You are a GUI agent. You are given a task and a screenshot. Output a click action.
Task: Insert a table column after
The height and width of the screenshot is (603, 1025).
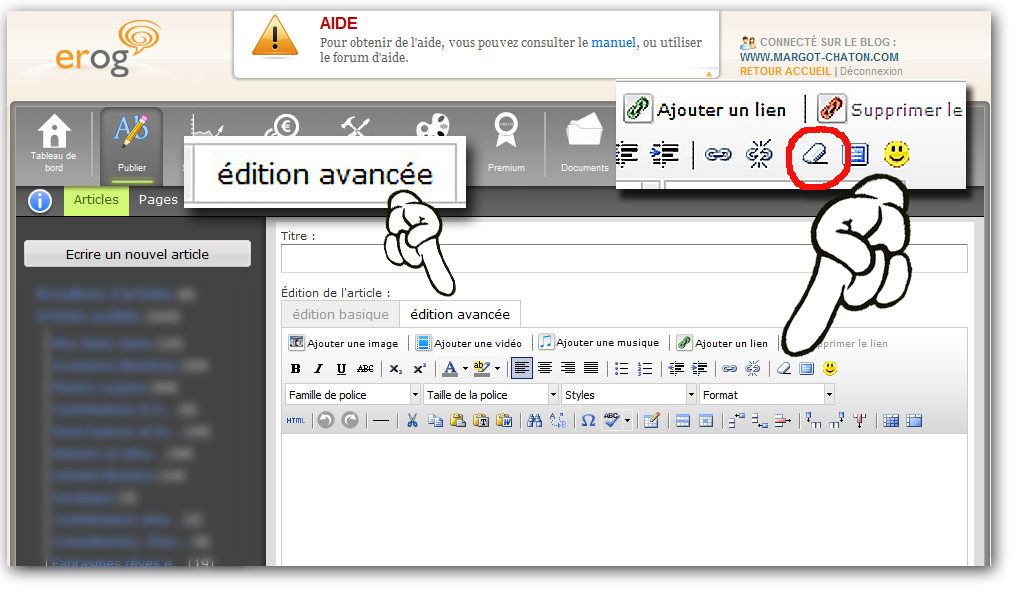(x=837, y=421)
